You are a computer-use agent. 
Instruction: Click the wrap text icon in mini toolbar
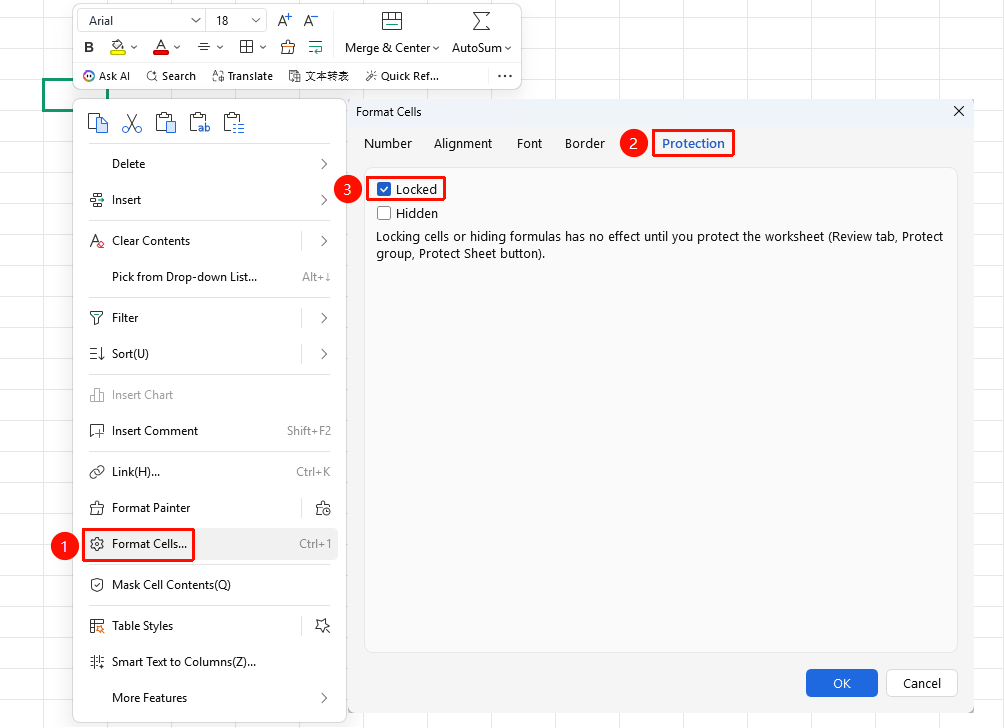(316, 47)
